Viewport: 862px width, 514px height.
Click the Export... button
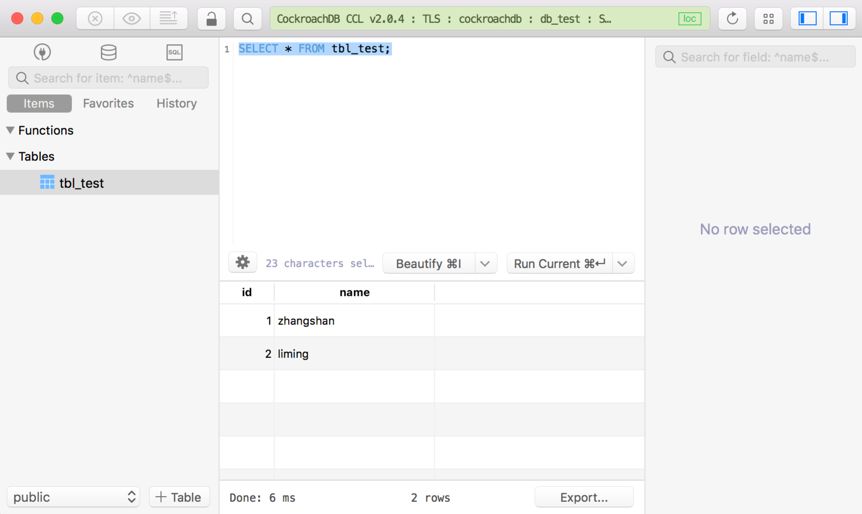point(584,498)
